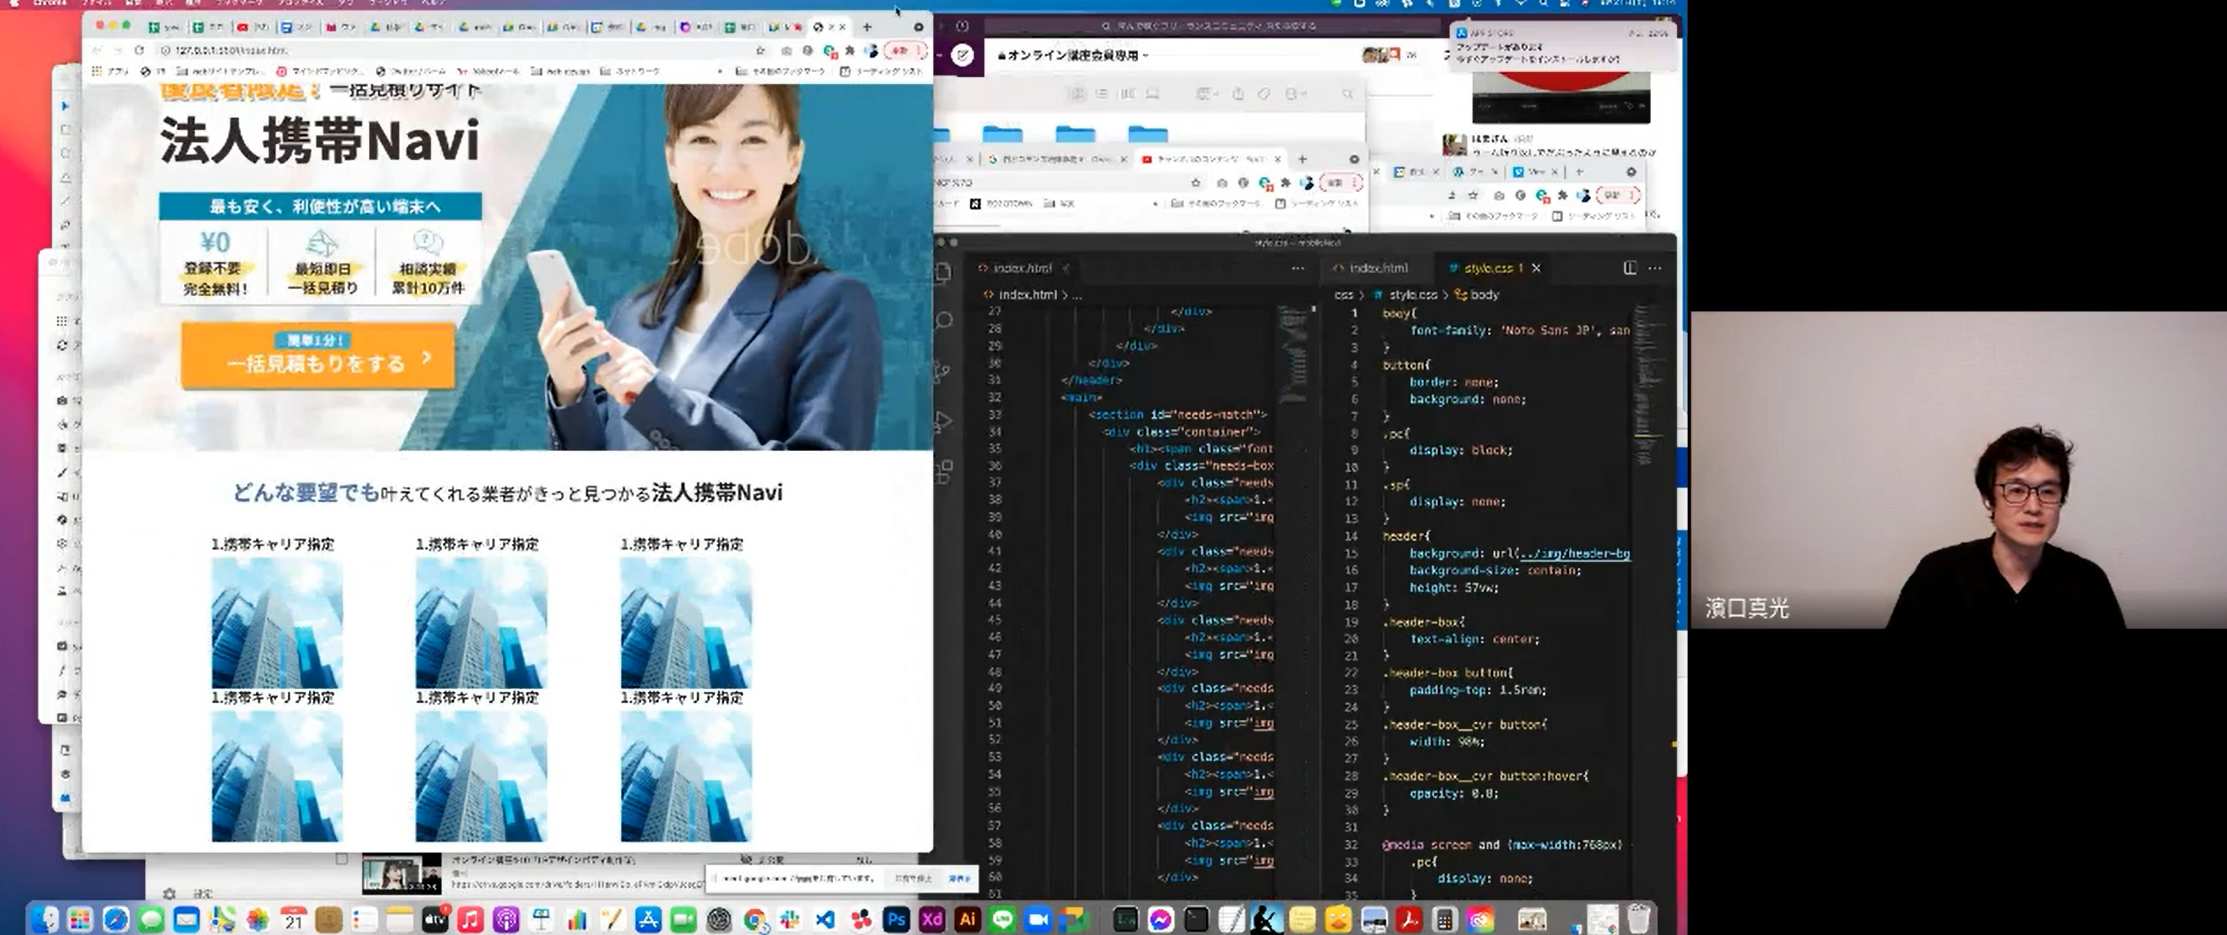Open Chrome menu three dots
Image resolution: width=2227 pixels, height=935 pixels.
[x=918, y=50]
